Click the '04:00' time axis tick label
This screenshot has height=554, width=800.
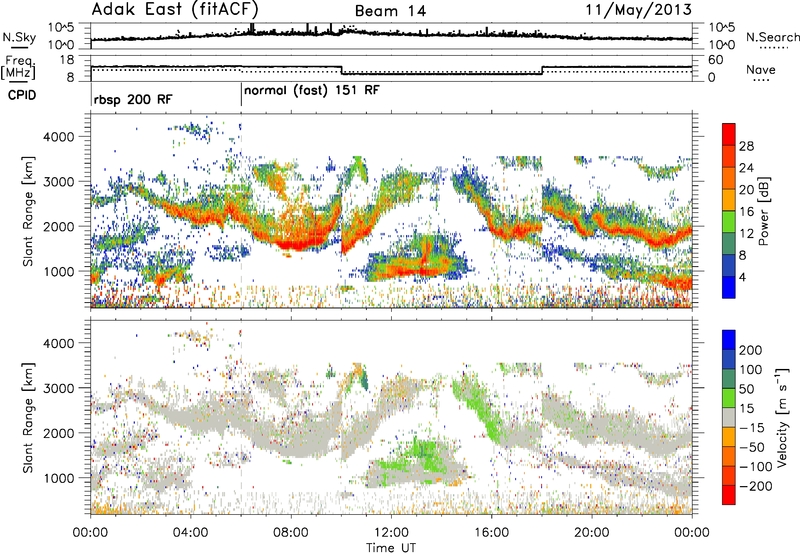tap(191, 533)
